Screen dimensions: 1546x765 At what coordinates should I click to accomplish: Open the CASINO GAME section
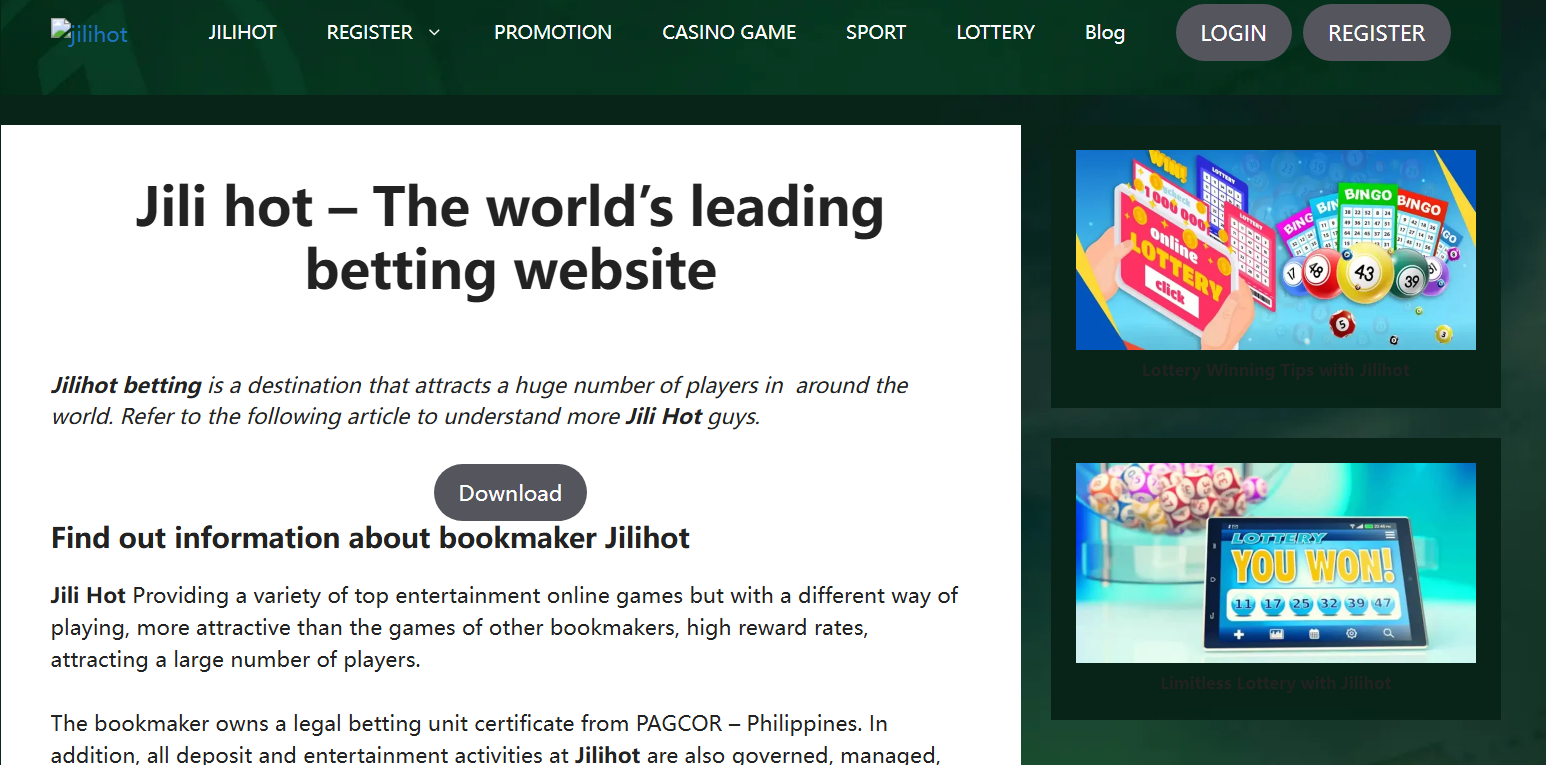point(729,33)
